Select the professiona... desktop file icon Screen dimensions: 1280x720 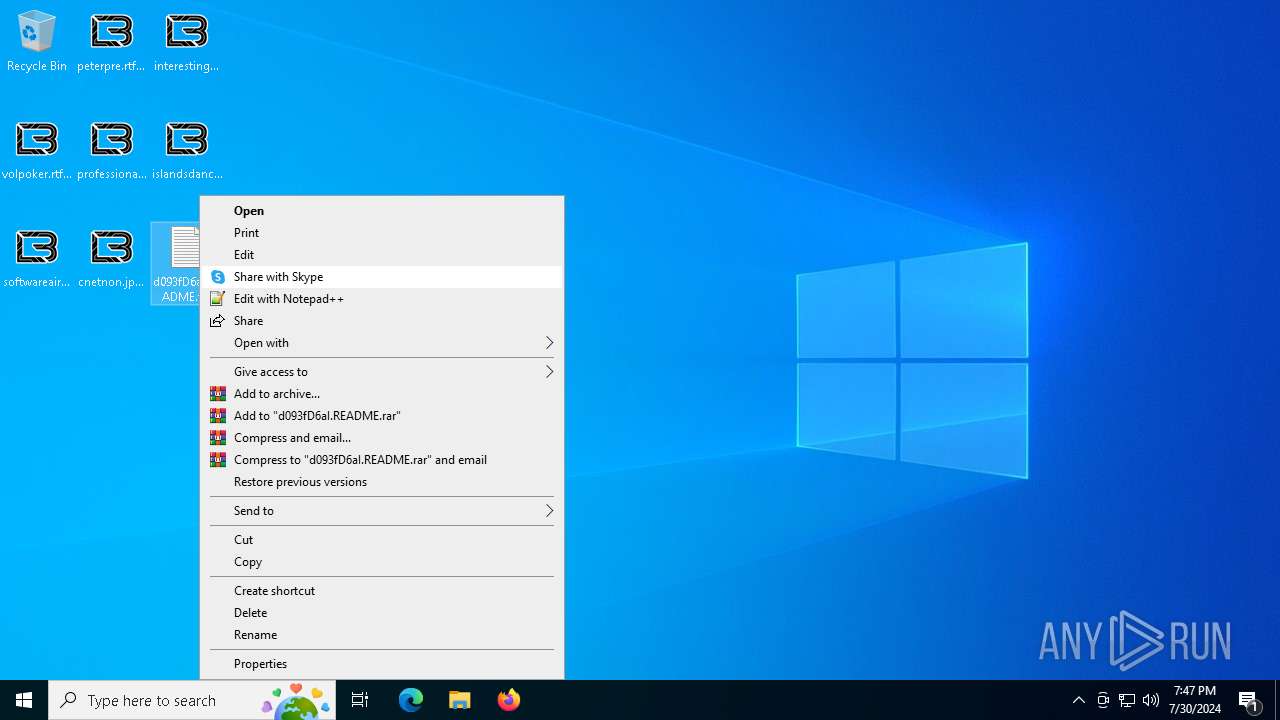click(111, 150)
